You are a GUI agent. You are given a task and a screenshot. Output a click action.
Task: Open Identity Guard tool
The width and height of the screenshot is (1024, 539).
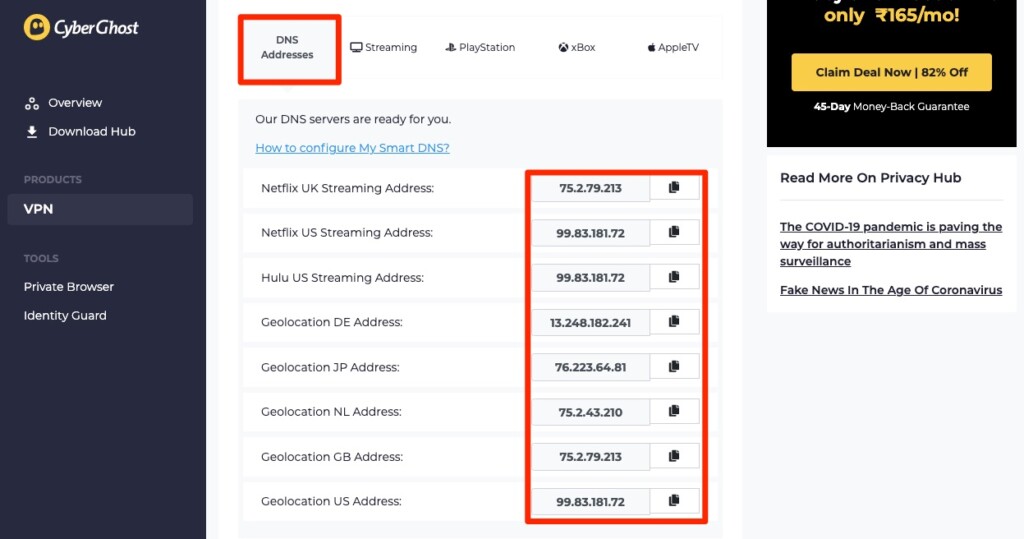(65, 316)
